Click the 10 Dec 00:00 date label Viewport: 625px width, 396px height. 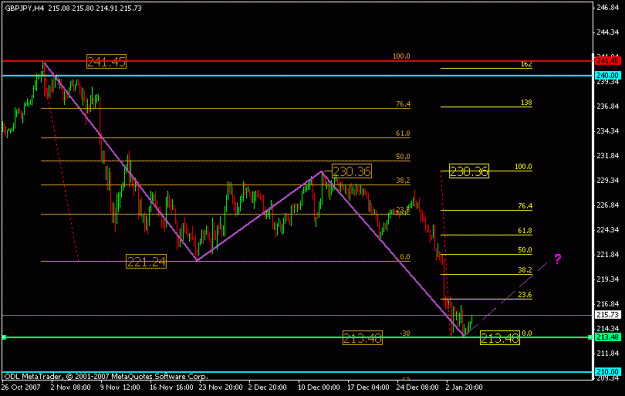pyautogui.click(x=318, y=387)
